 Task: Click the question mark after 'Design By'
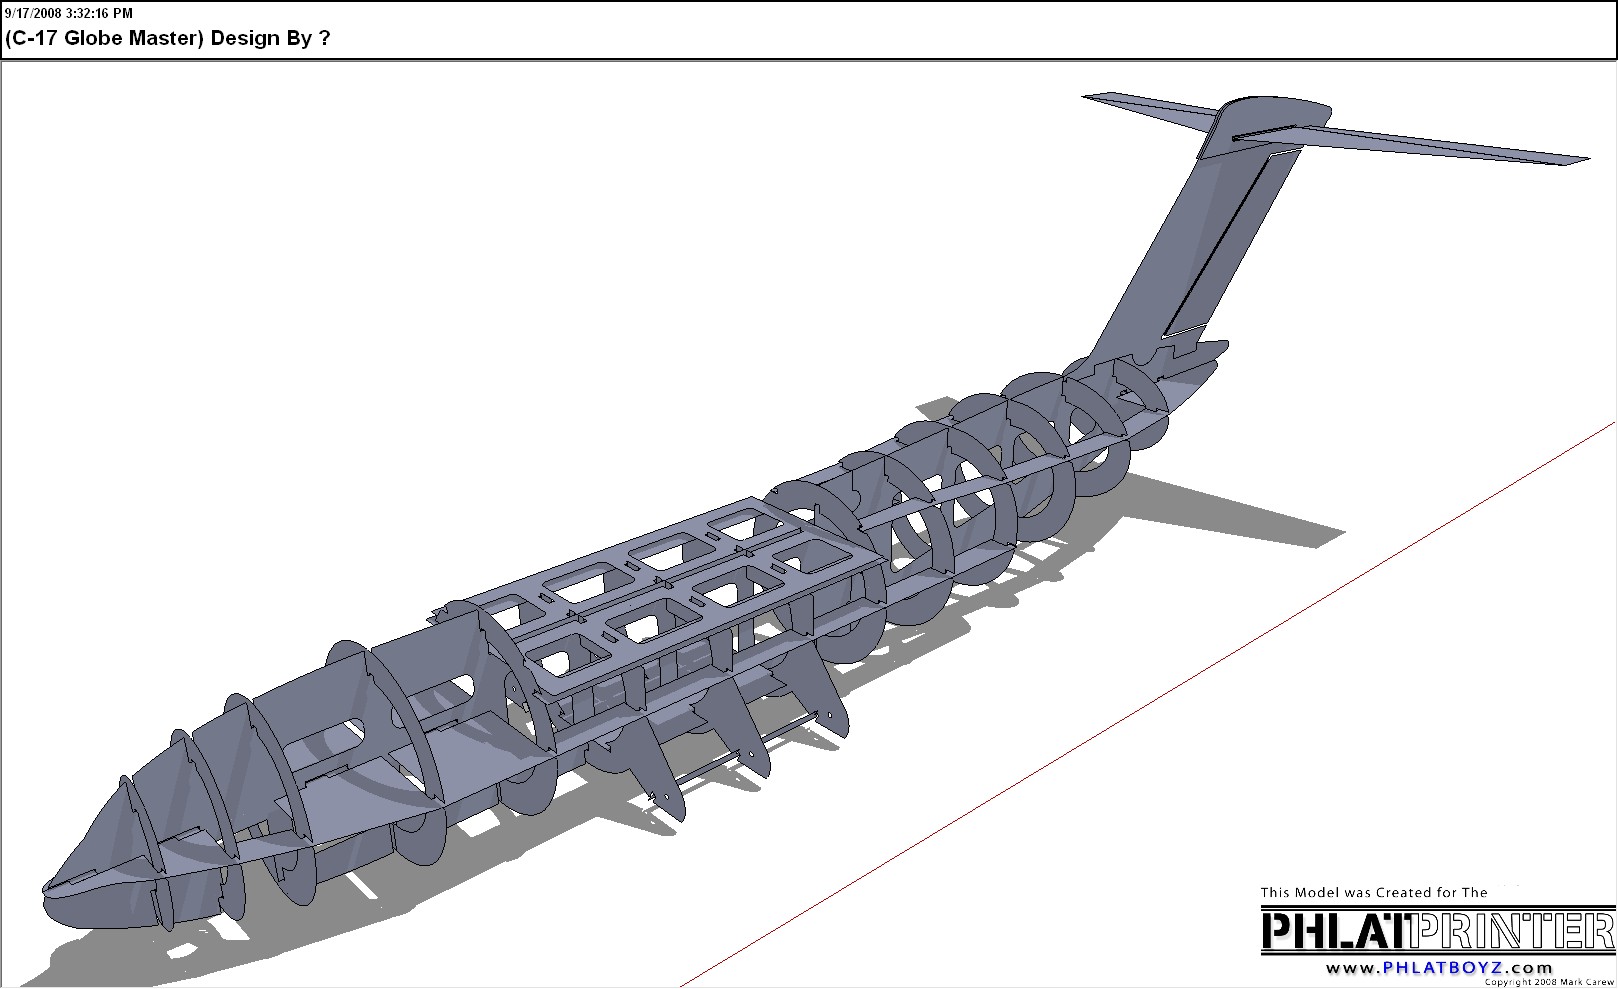pyautogui.click(x=323, y=38)
